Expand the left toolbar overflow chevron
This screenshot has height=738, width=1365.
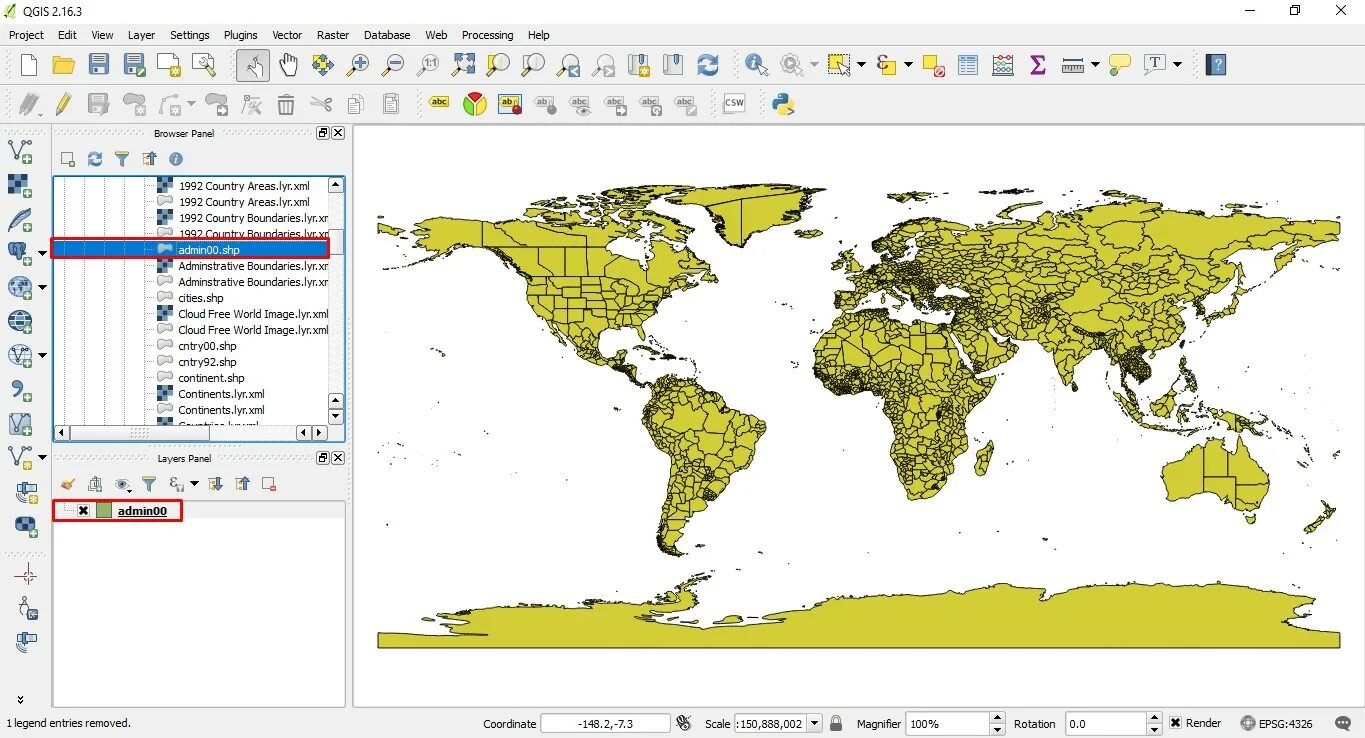tap(20, 699)
